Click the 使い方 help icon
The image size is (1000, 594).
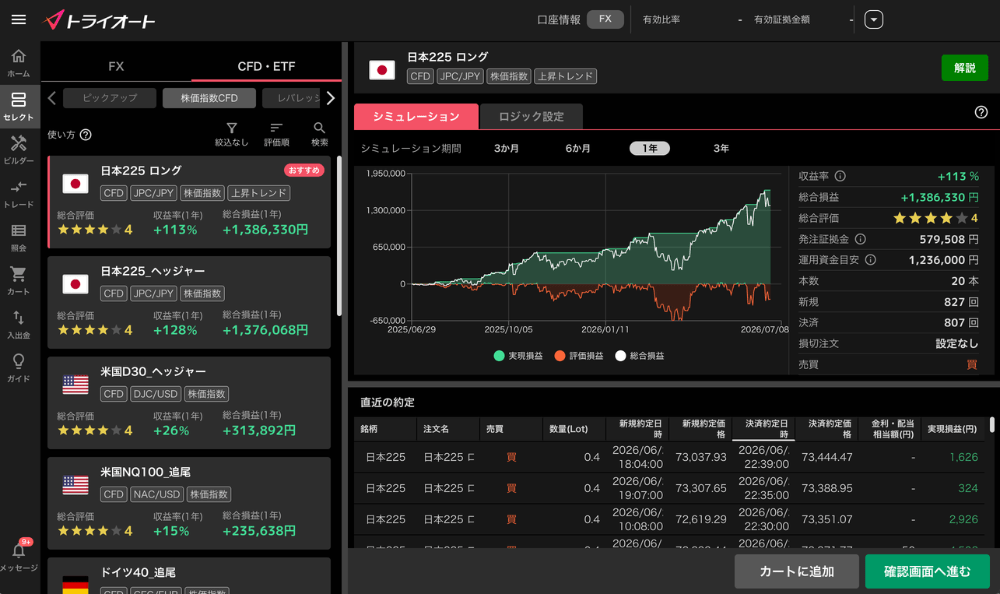[x=85, y=135]
